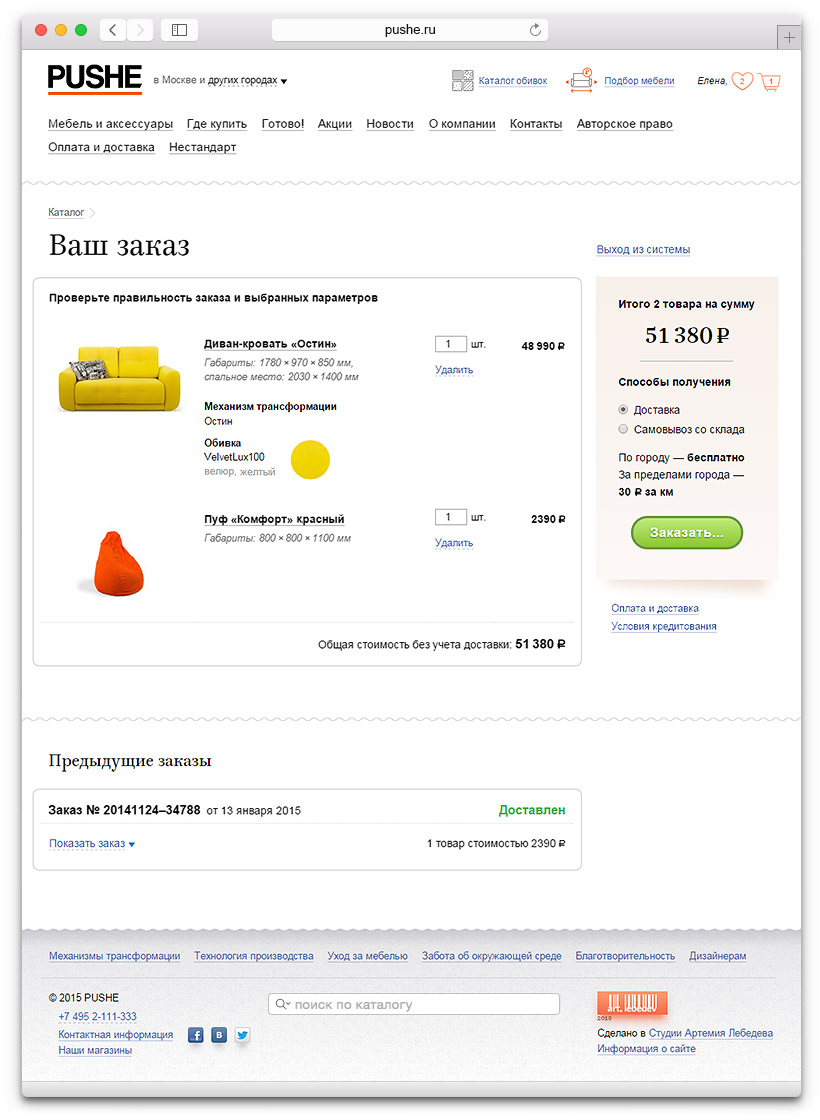Select the Доставка radio option
This screenshot has height=1120, width=820.
(x=624, y=410)
